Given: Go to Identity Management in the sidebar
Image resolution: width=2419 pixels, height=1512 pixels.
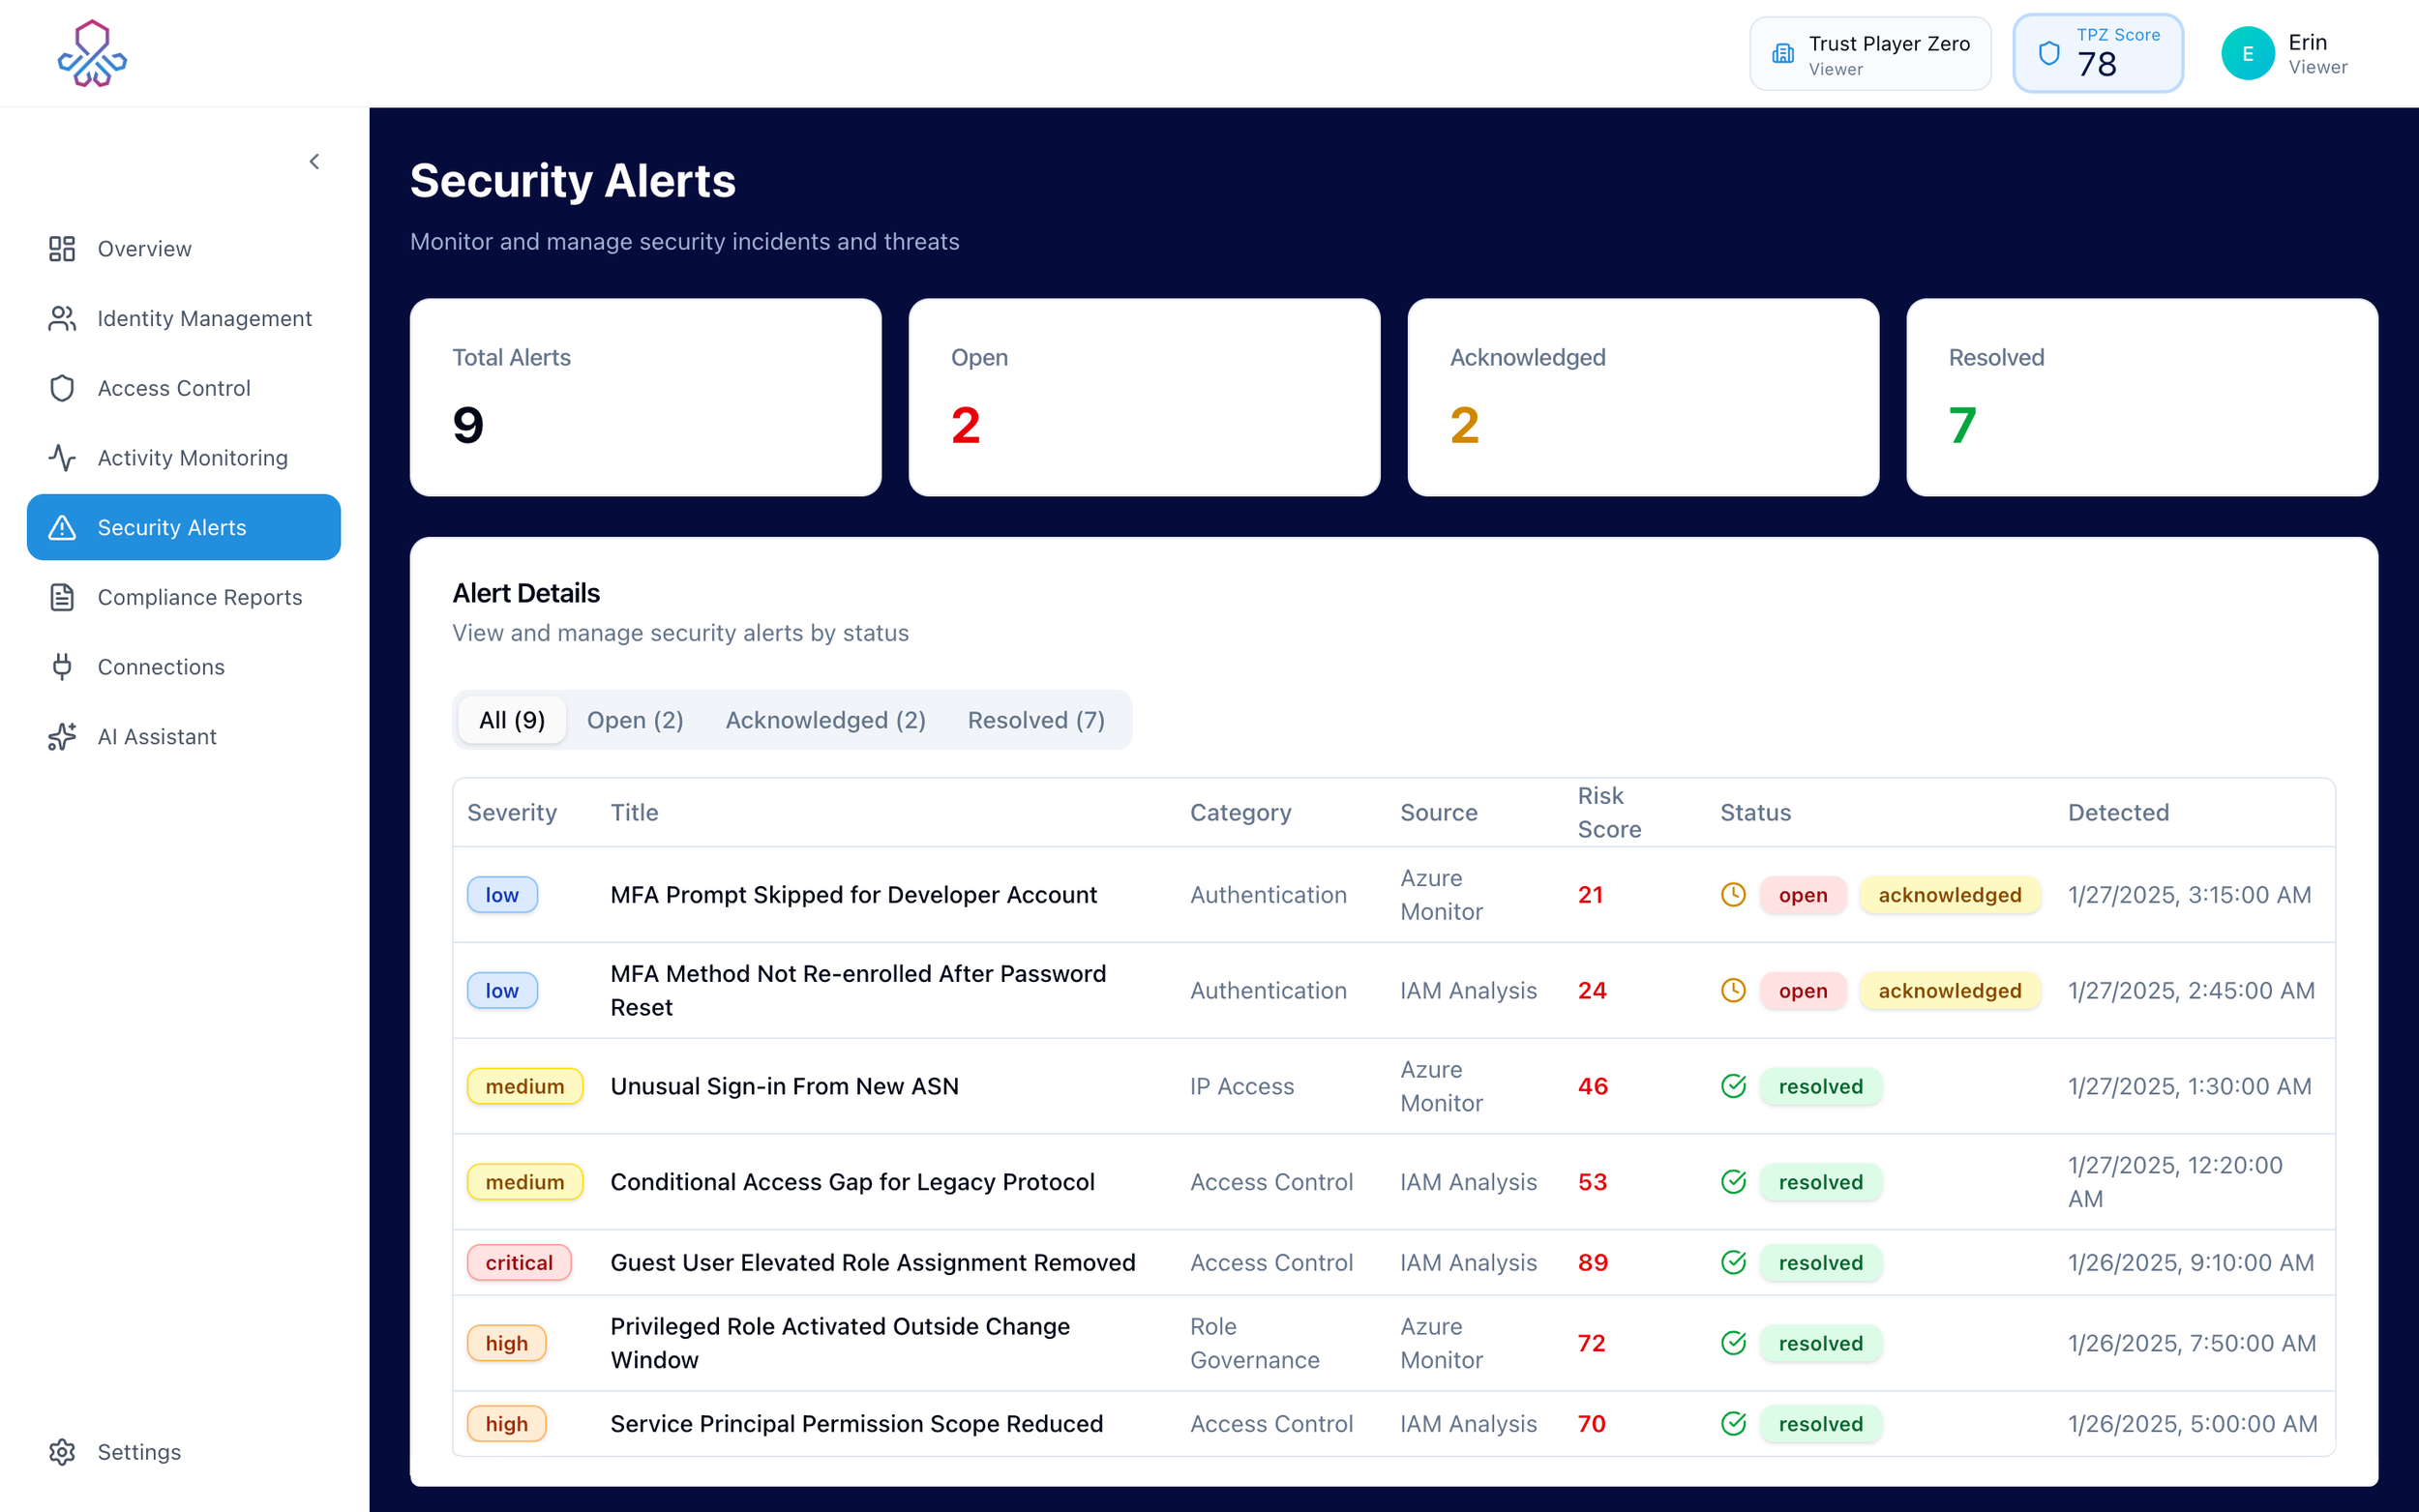Looking at the screenshot, I should (184, 318).
